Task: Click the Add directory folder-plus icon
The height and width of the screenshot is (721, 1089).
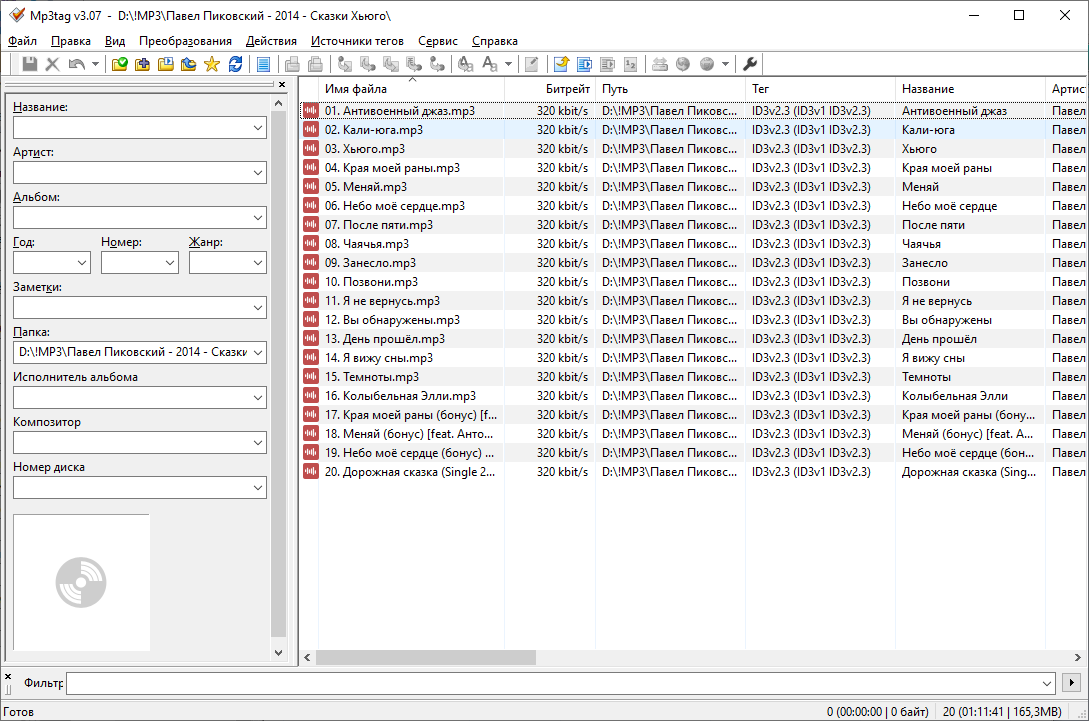Action: pos(142,64)
